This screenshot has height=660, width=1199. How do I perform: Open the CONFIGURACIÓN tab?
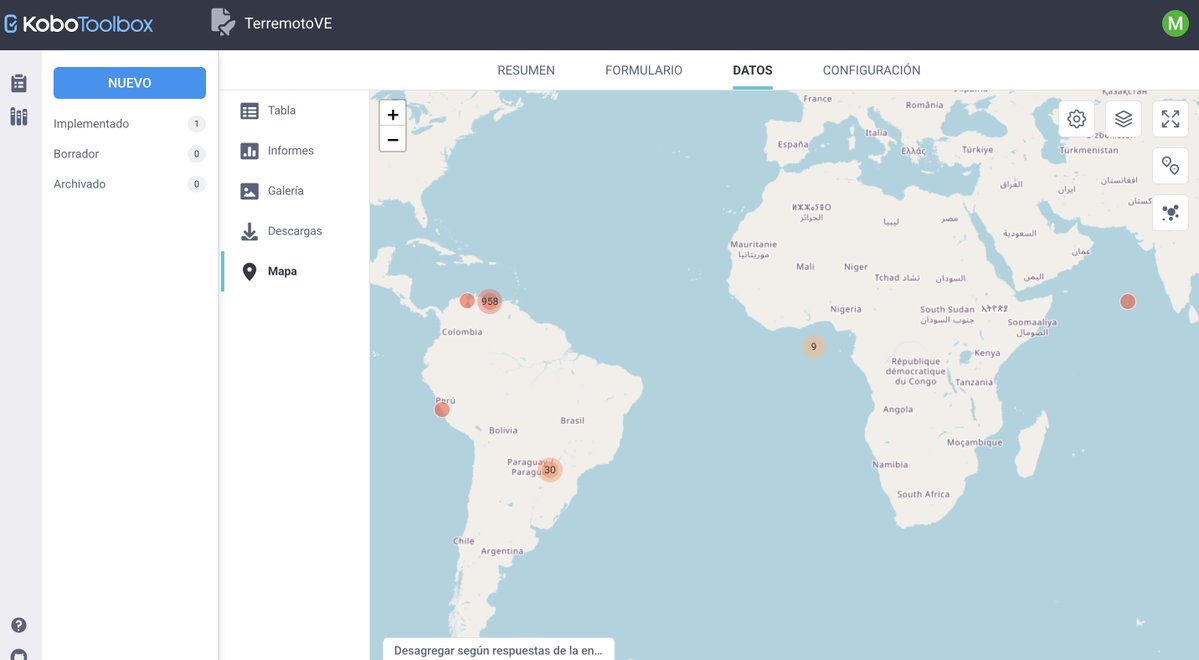pos(872,70)
